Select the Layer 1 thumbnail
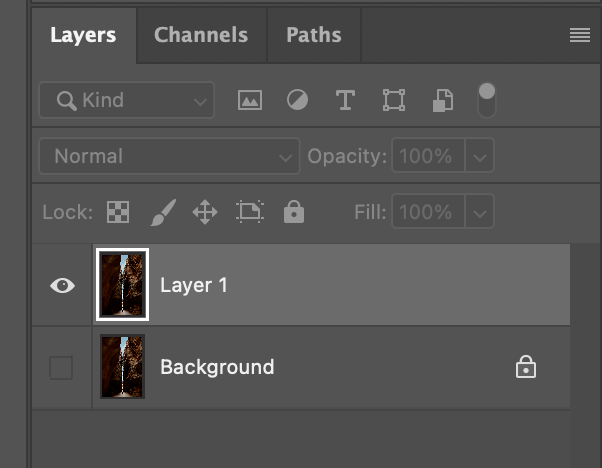The image size is (602, 468). click(122, 285)
